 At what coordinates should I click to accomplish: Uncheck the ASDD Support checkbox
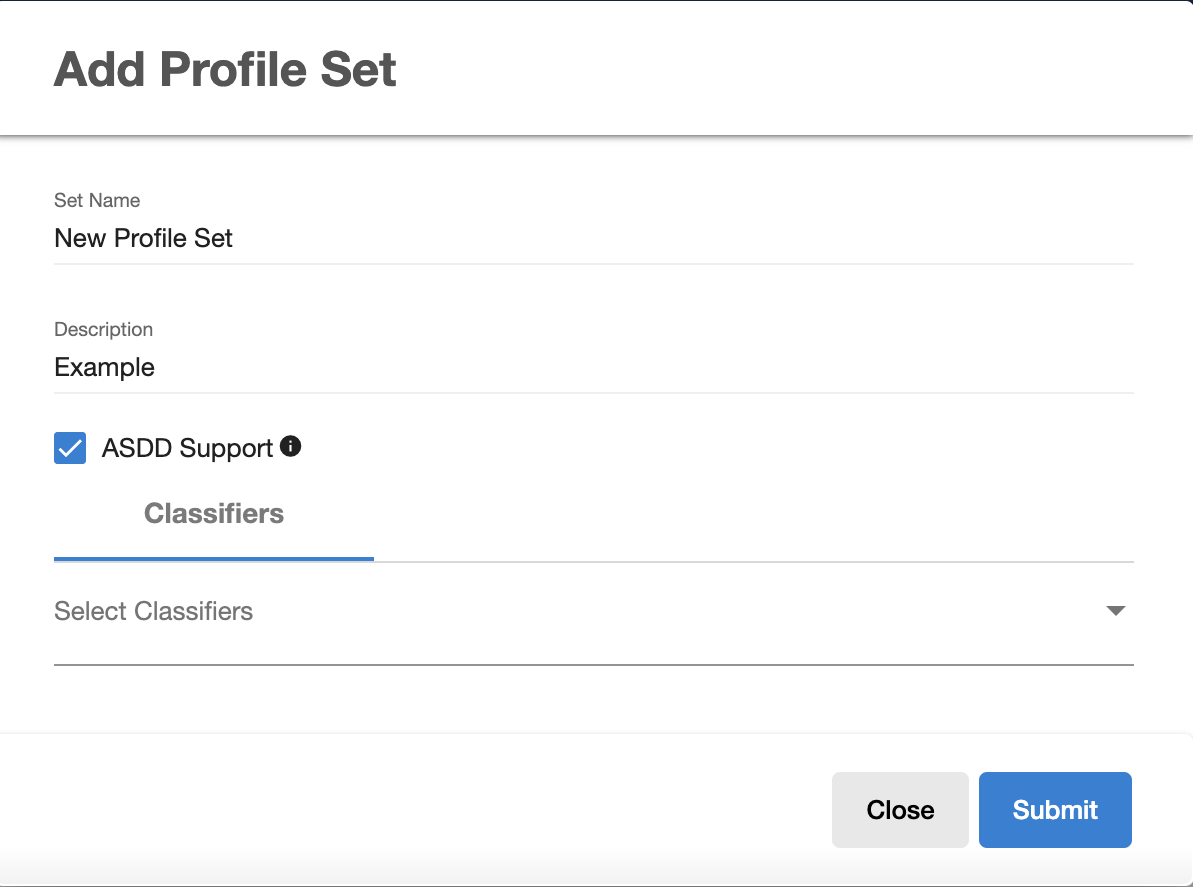click(70, 448)
